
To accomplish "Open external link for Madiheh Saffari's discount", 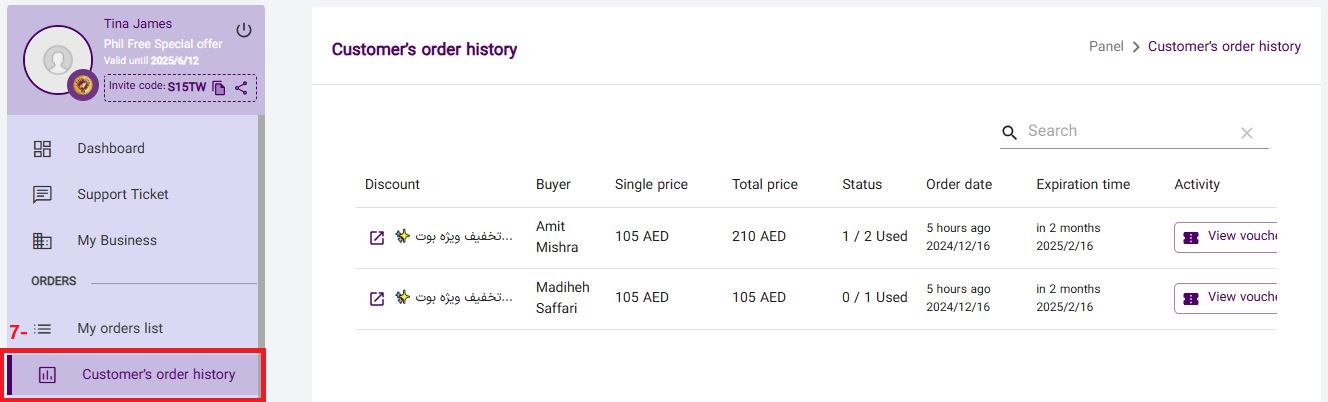I will point(377,298).
